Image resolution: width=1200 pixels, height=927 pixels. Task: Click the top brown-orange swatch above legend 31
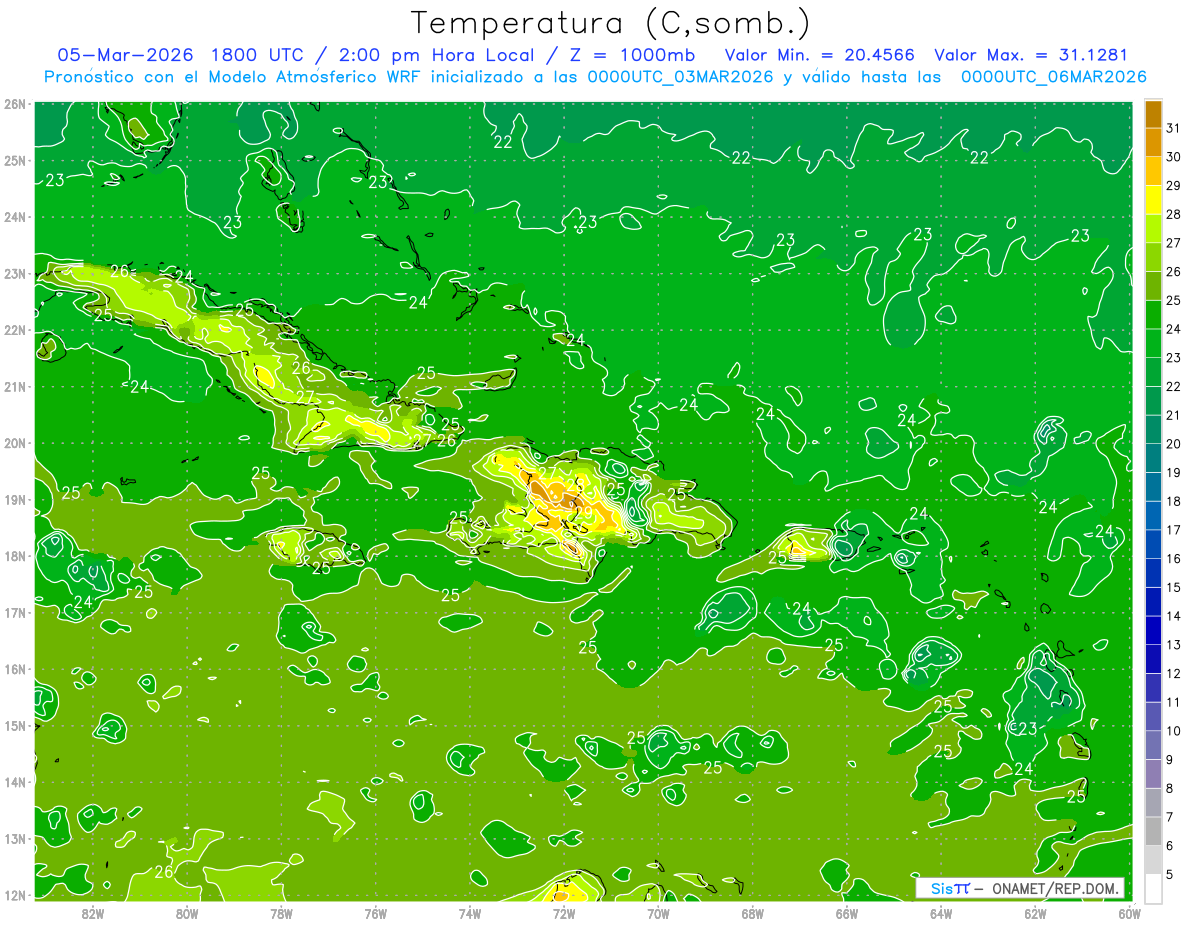(1152, 114)
